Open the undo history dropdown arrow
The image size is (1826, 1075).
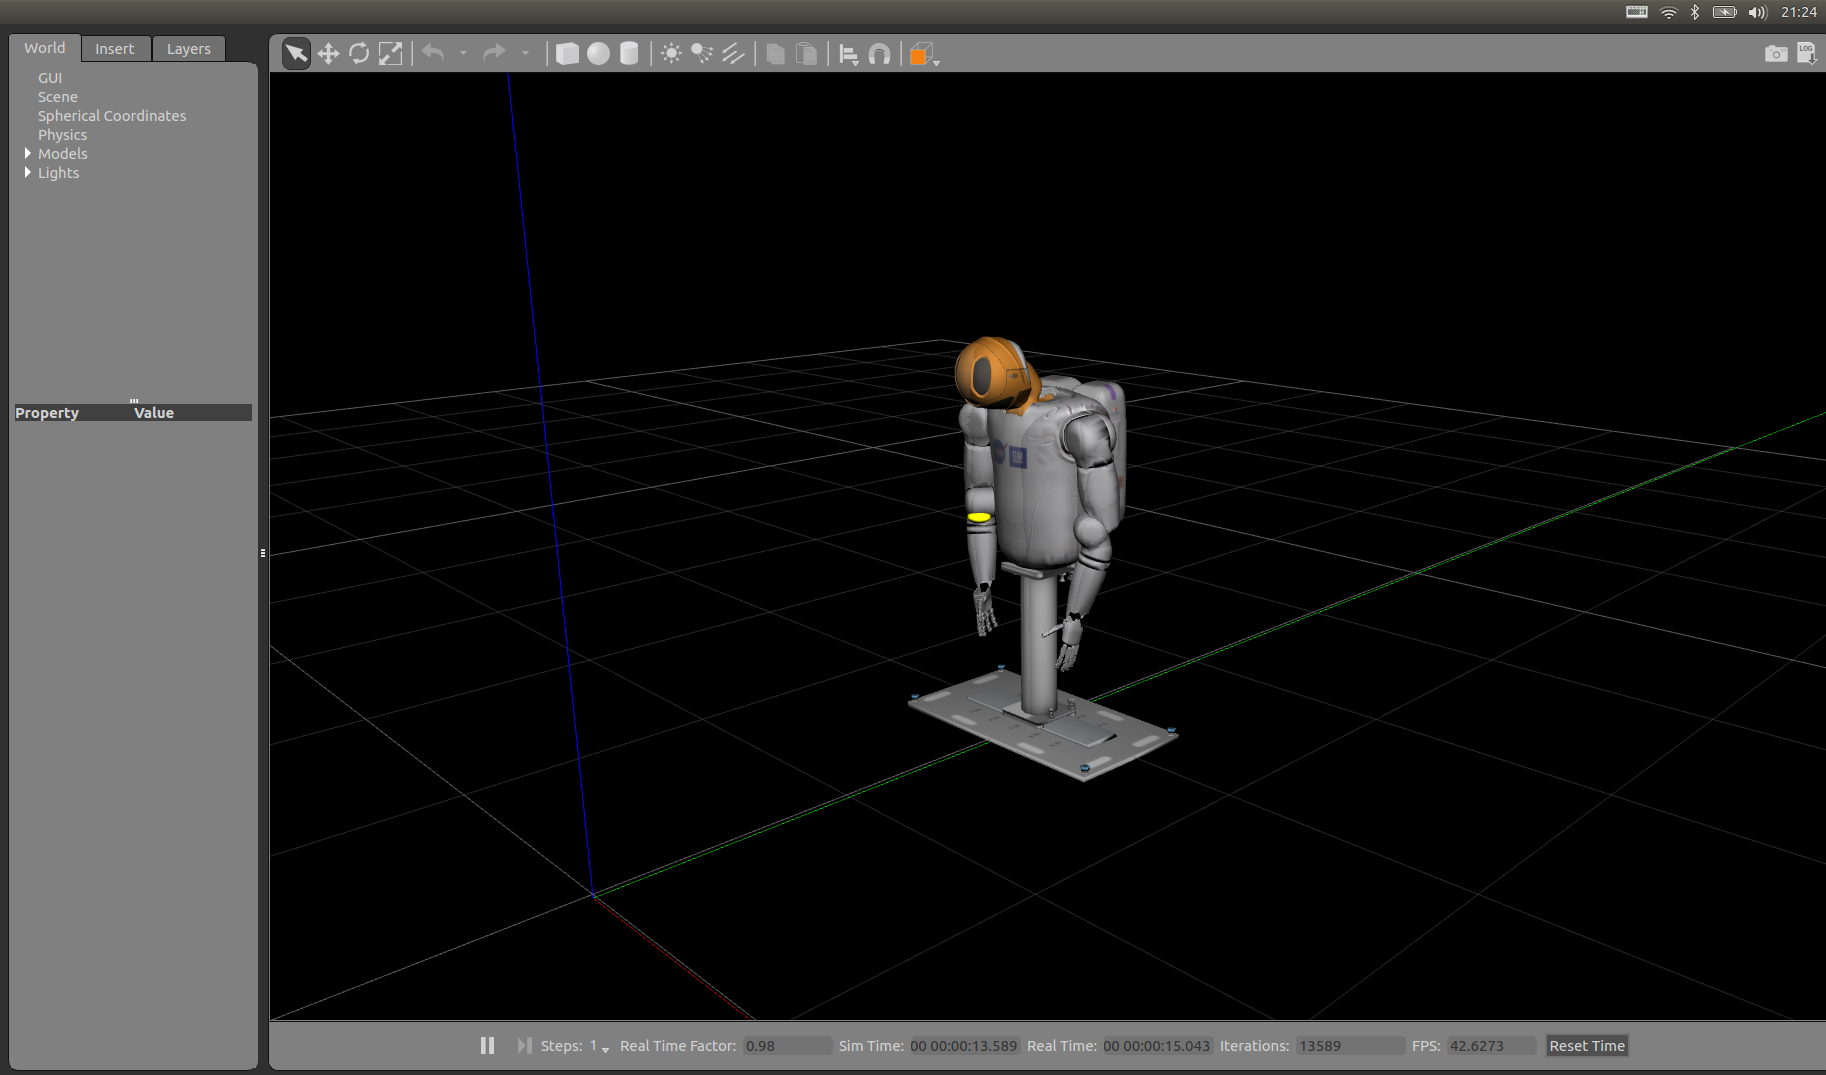(x=463, y=53)
